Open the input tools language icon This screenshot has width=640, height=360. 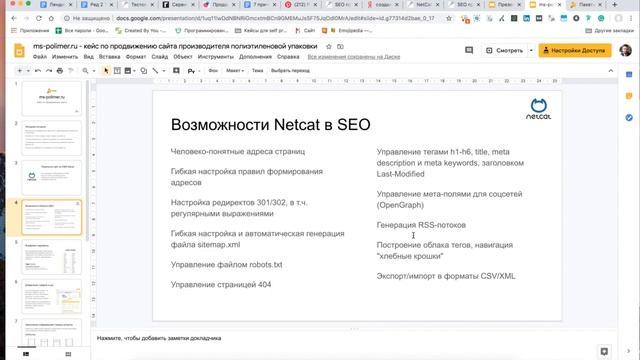pos(191,71)
